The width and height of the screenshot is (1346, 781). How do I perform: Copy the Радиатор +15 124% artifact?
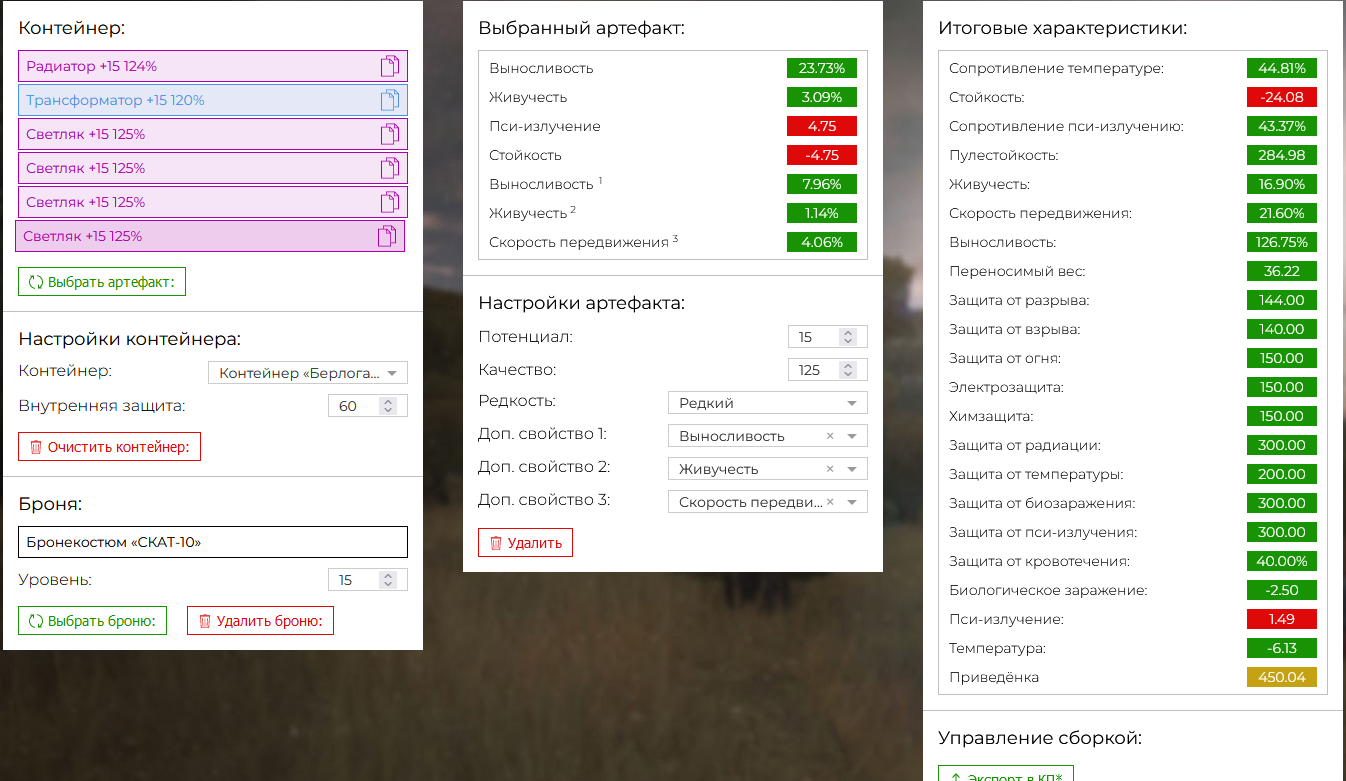coord(390,67)
